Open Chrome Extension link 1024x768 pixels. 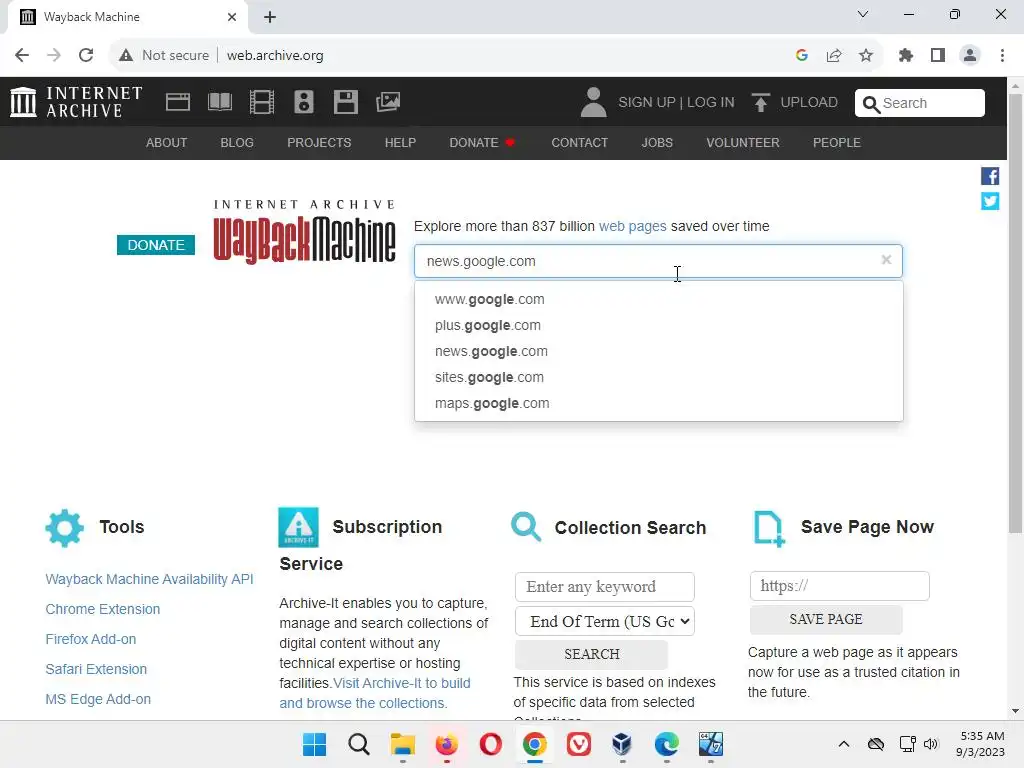tap(103, 609)
